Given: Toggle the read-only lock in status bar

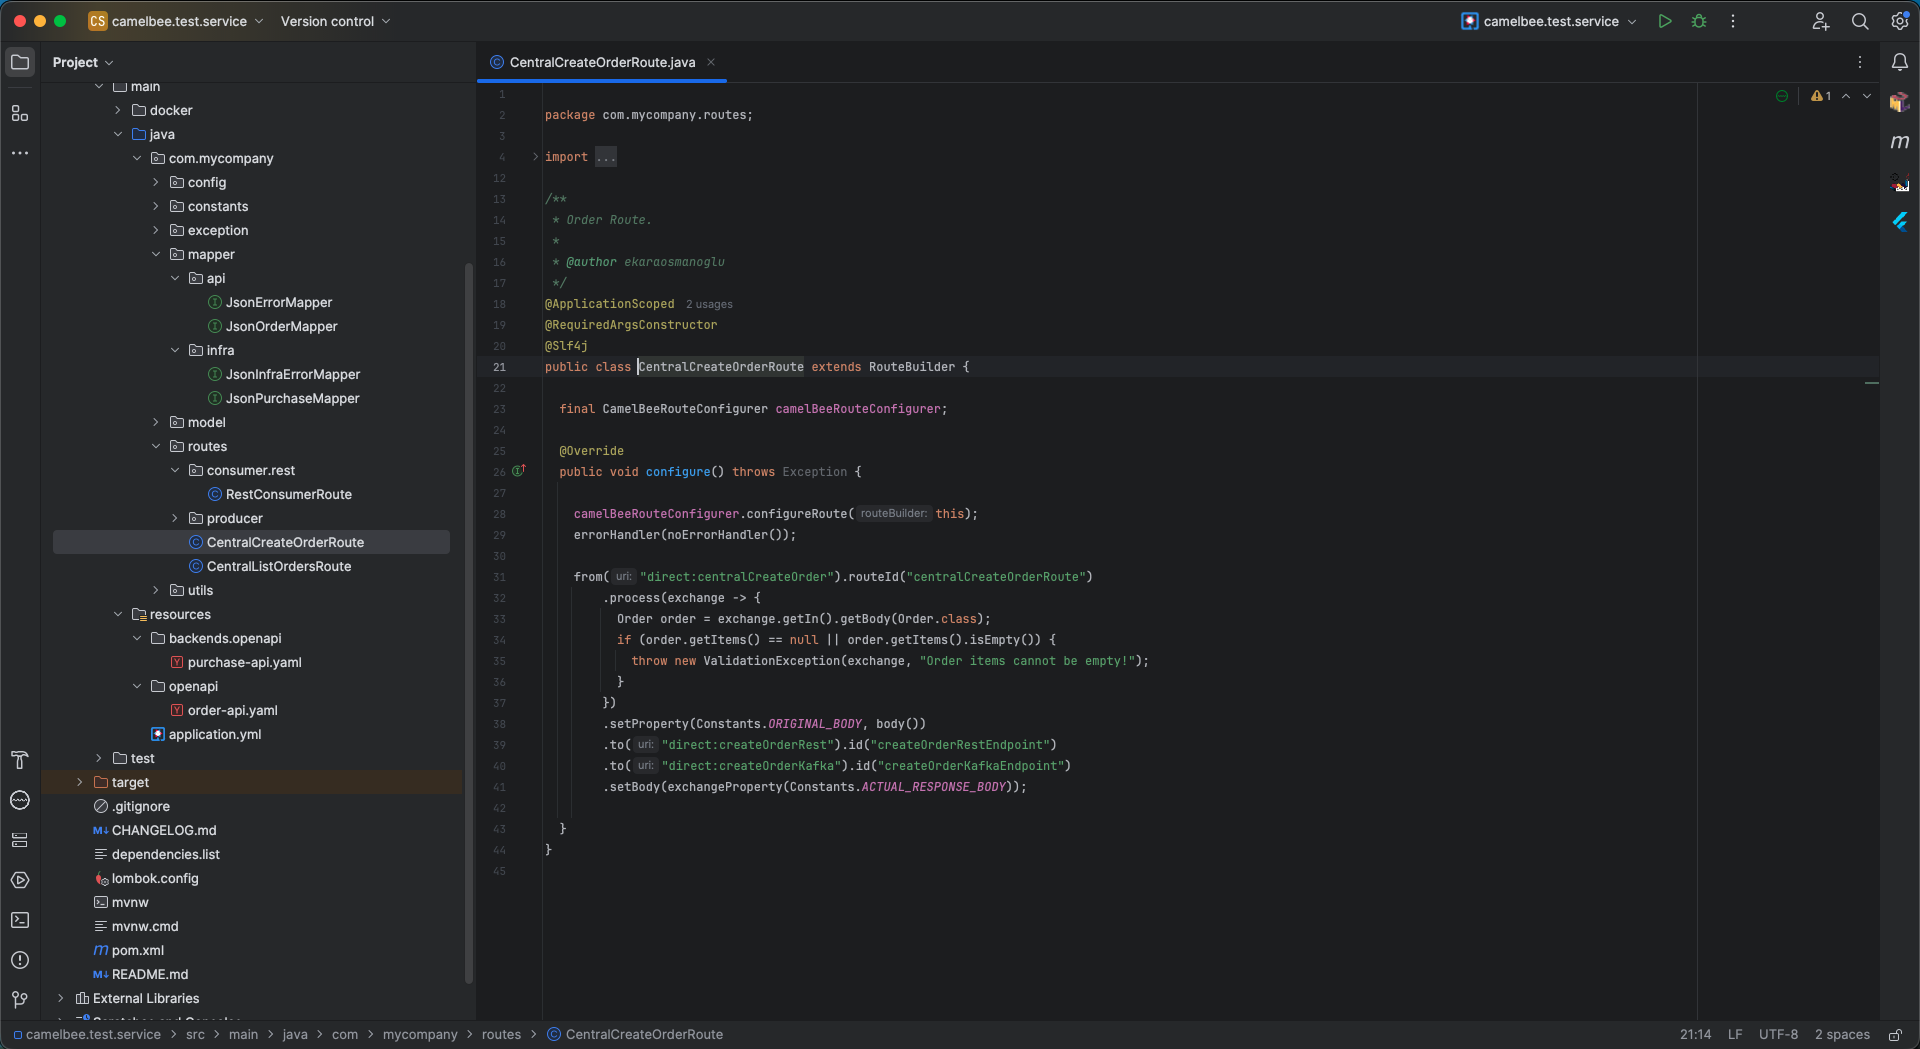Looking at the screenshot, I should pyautogui.click(x=1895, y=1035).
